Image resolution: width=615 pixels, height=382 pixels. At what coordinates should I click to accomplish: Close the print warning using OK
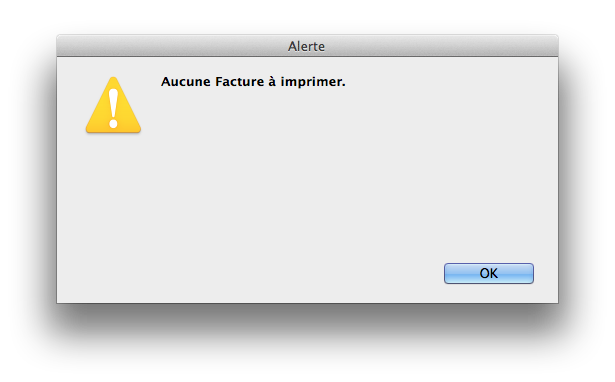[x=489, y=273]
